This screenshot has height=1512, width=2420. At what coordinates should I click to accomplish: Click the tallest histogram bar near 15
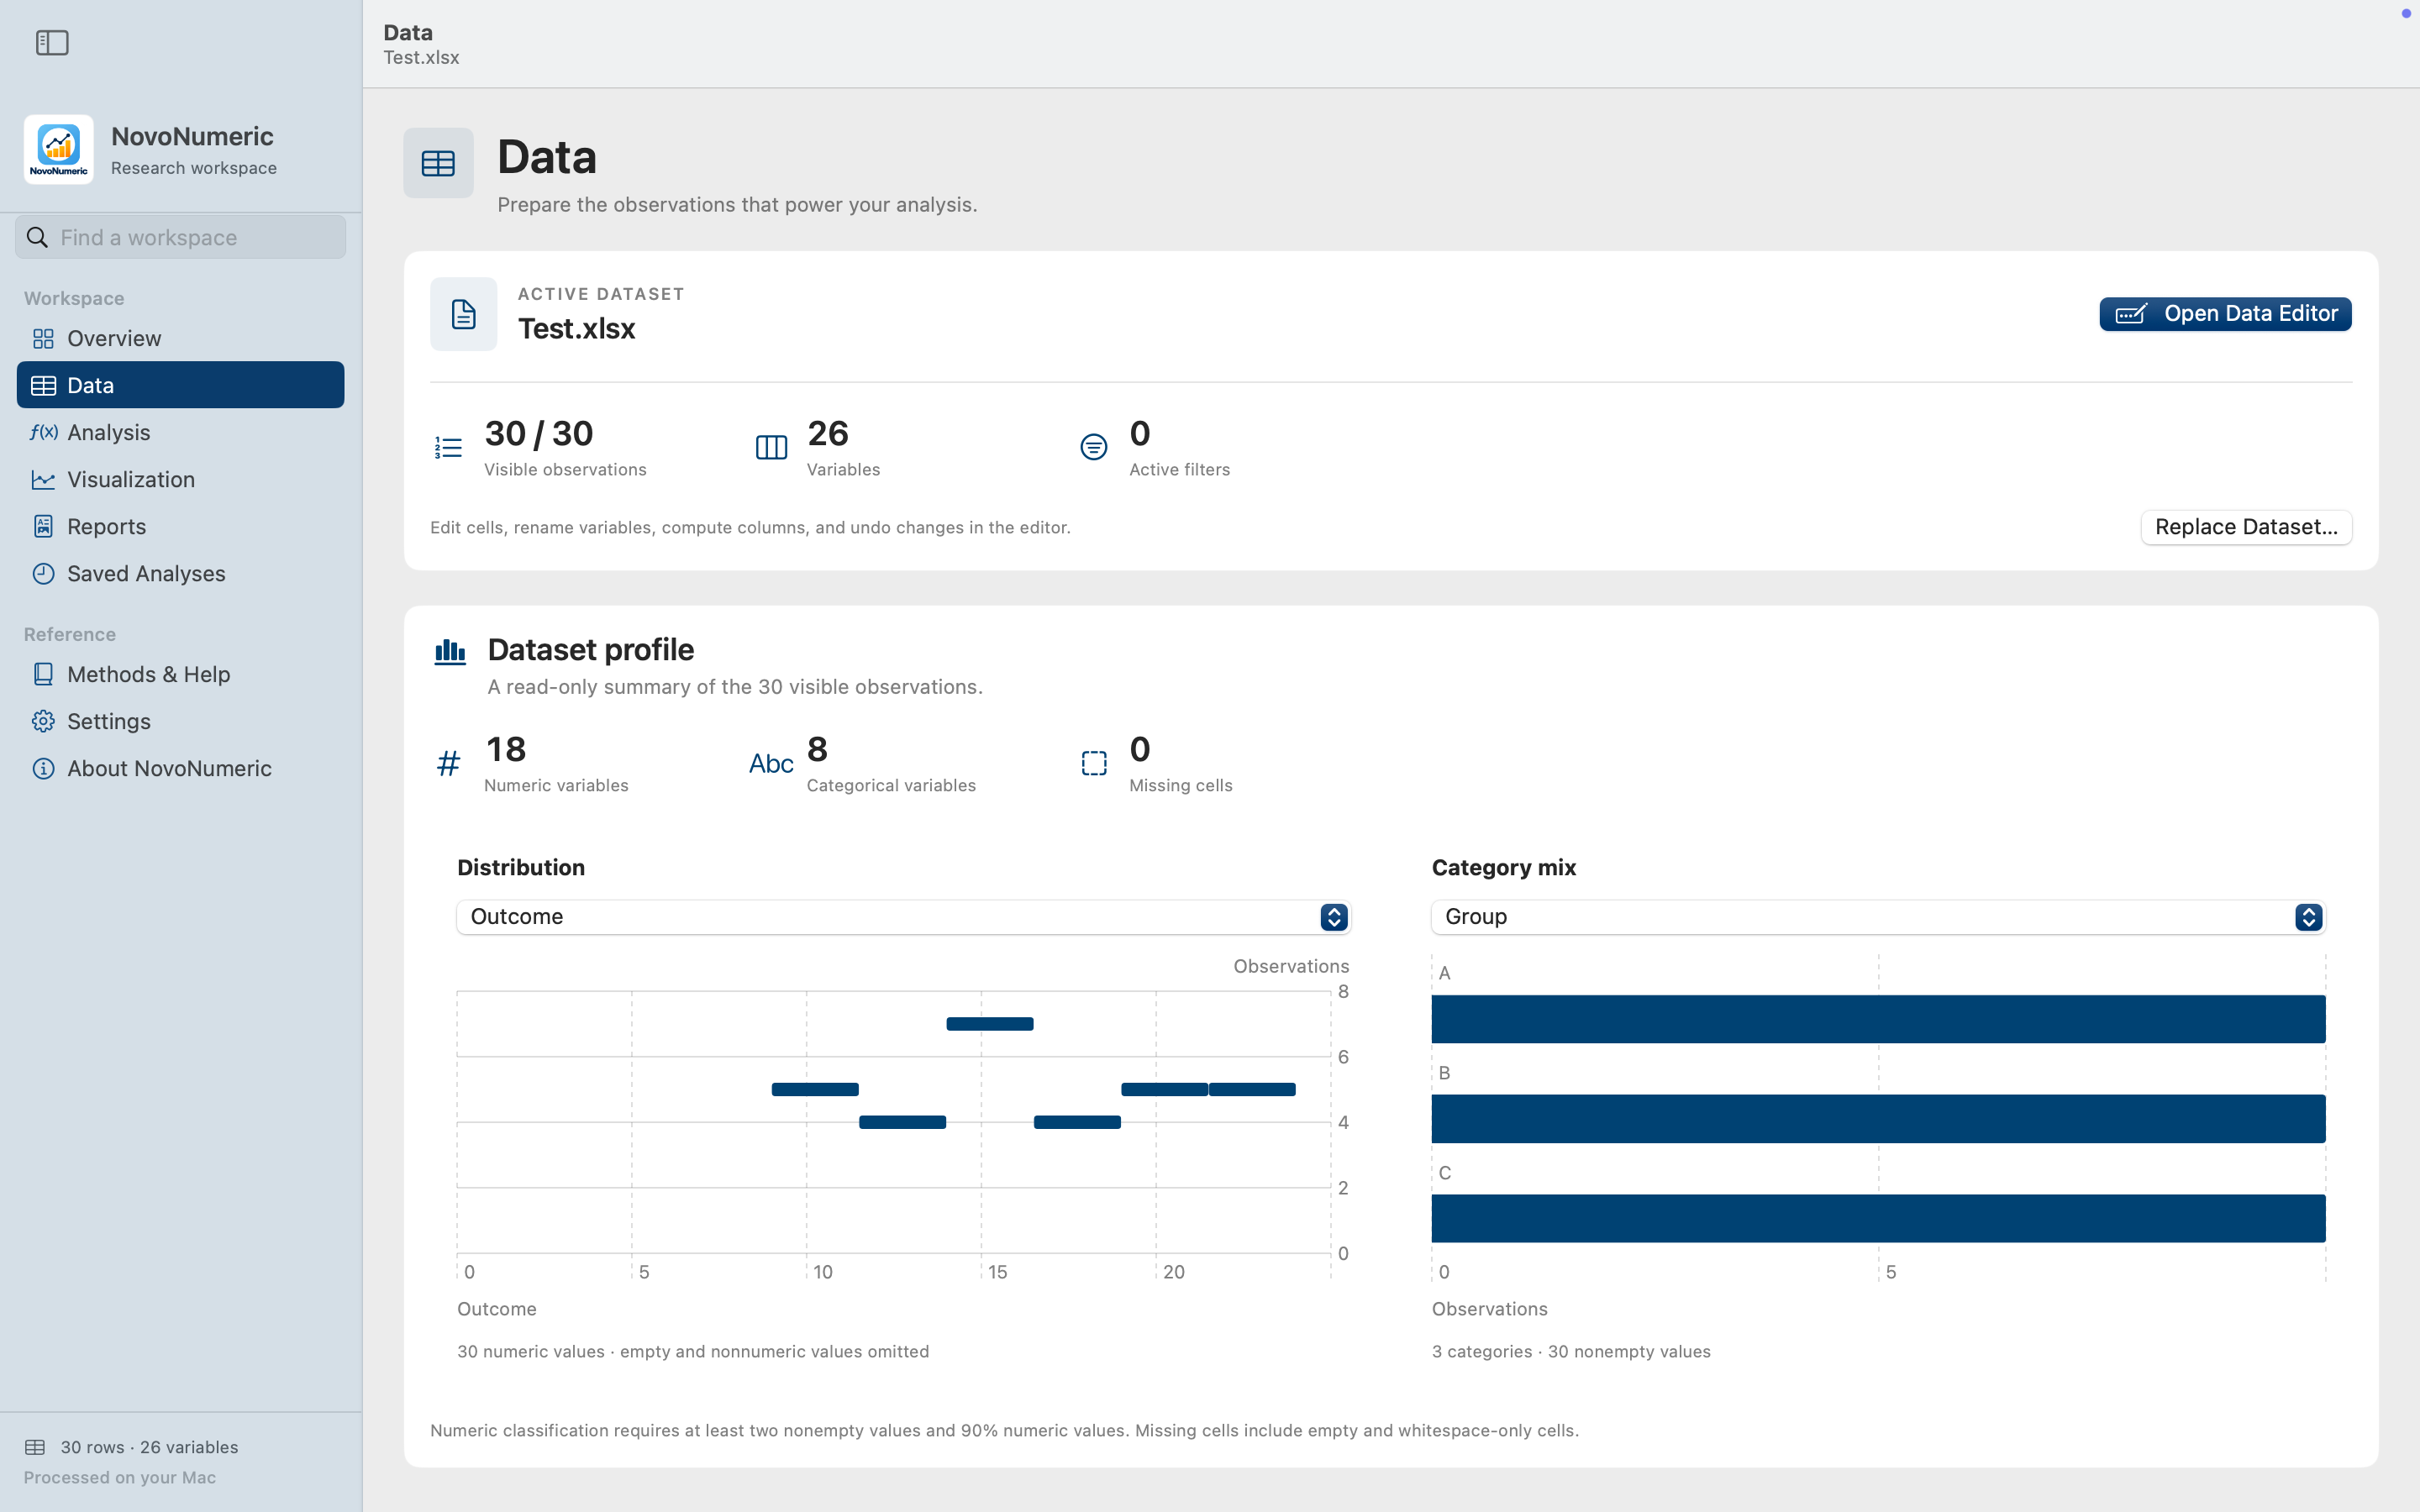click(x=990, y=1024)
